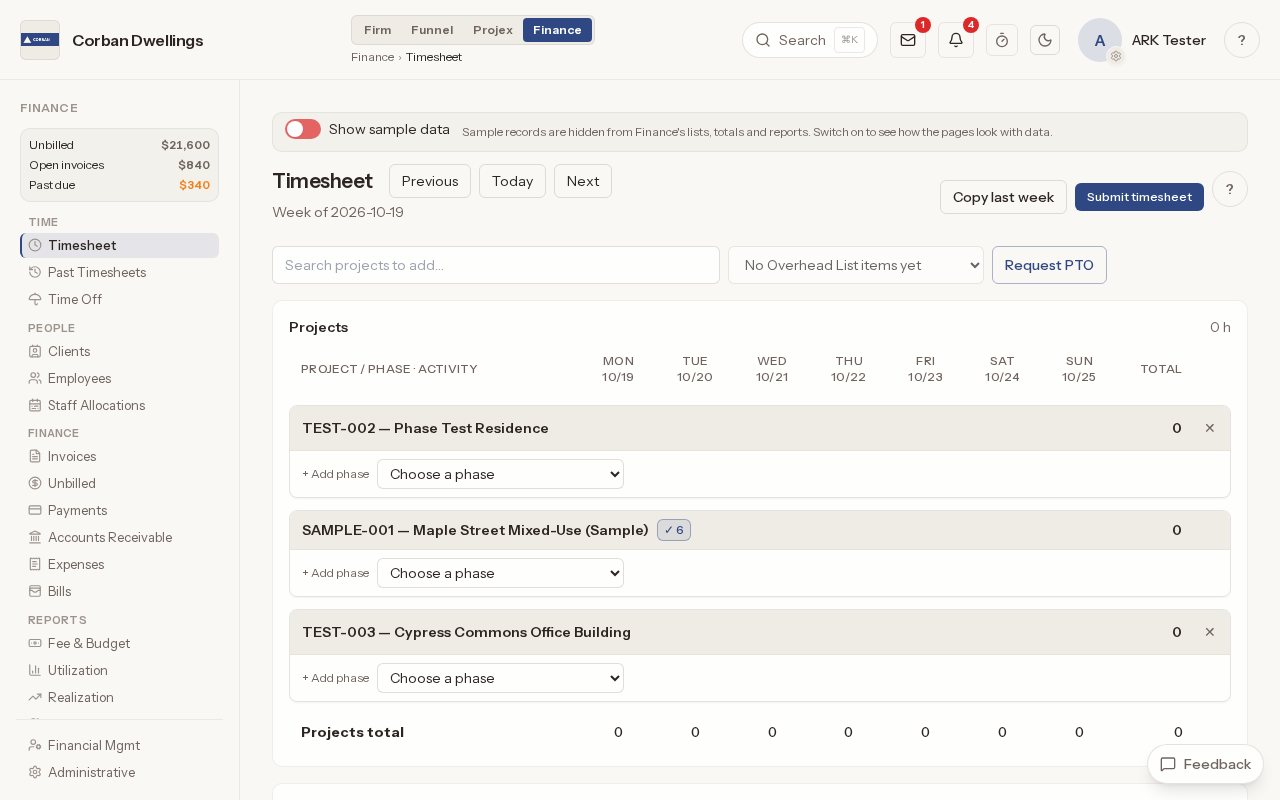Click the SAMPLE-001 badge showing 6

(674, 530)
